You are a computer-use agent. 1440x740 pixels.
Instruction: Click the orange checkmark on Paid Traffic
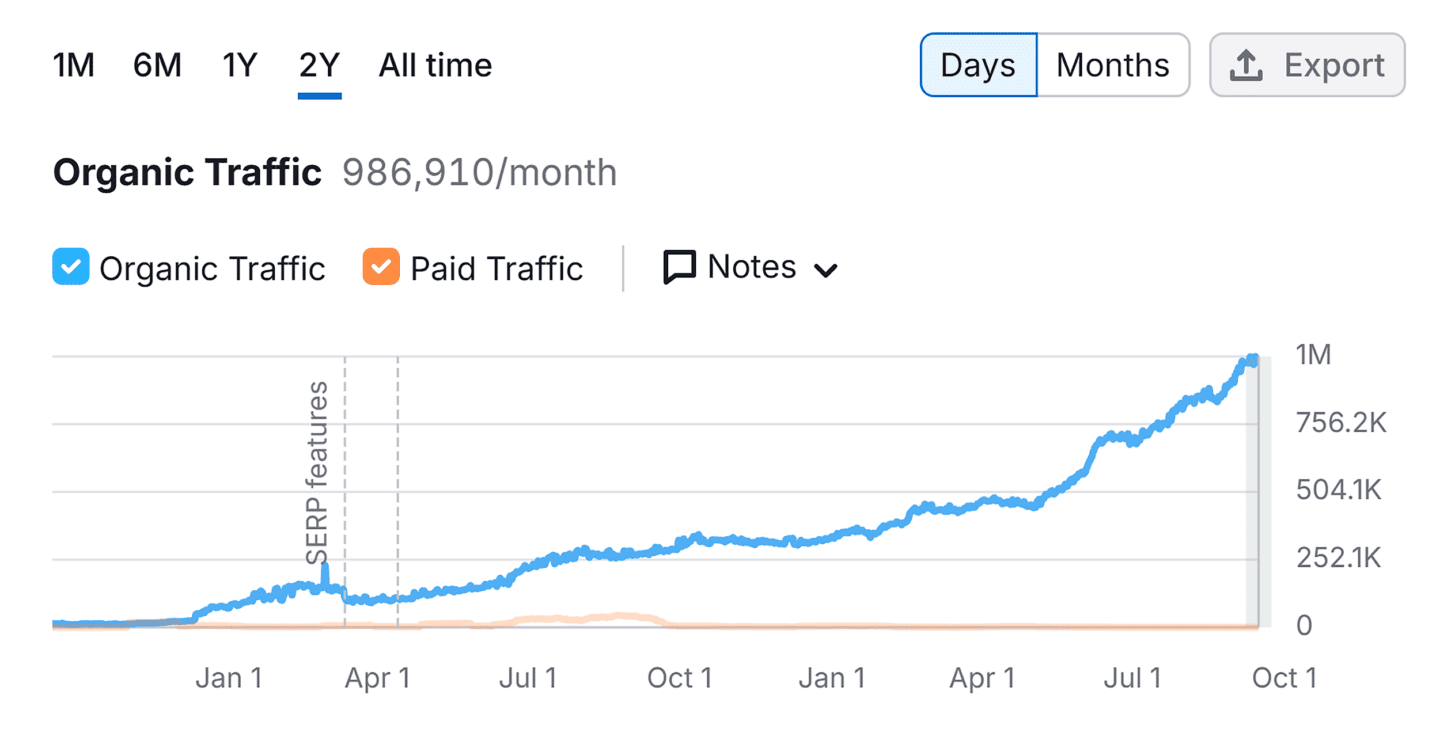point(380,266)
